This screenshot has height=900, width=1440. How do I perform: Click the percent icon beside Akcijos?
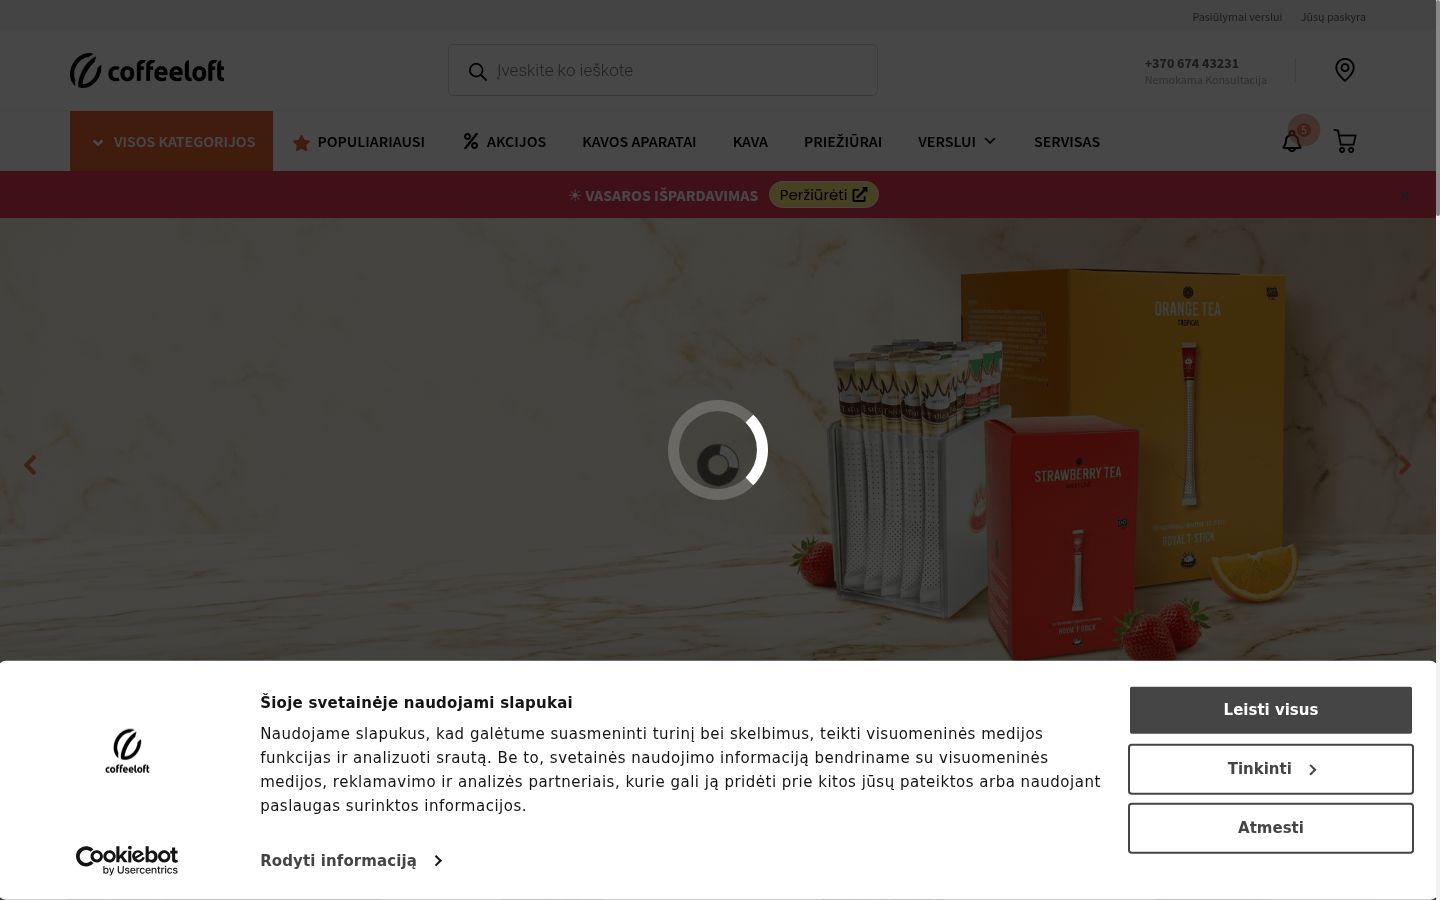click(471, 141)
